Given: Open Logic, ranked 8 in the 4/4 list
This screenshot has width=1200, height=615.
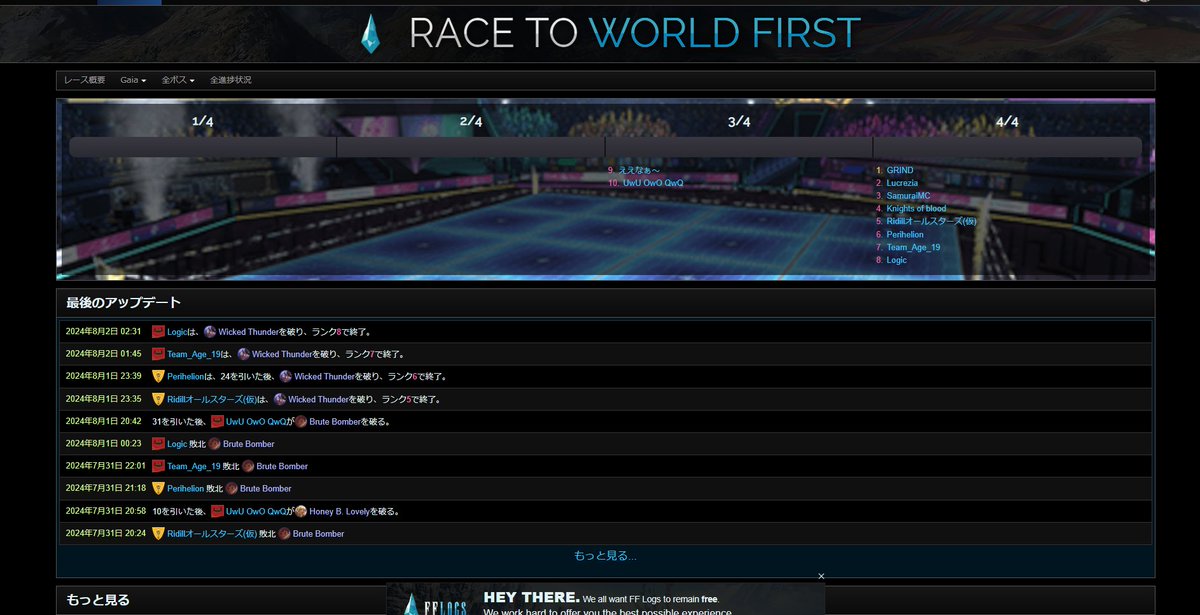Looking at the screenshot, I should point(897,260).
